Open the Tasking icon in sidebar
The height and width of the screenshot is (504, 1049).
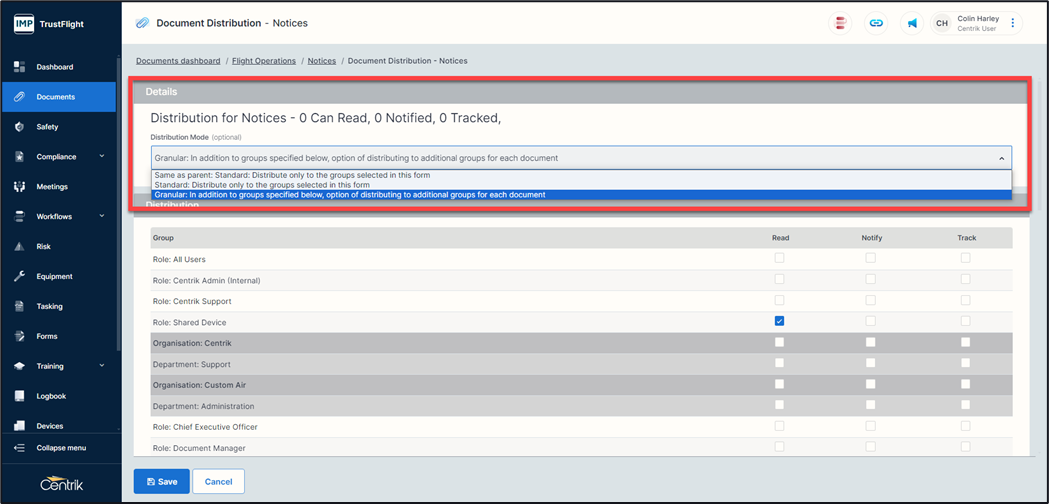pos(19,307)
